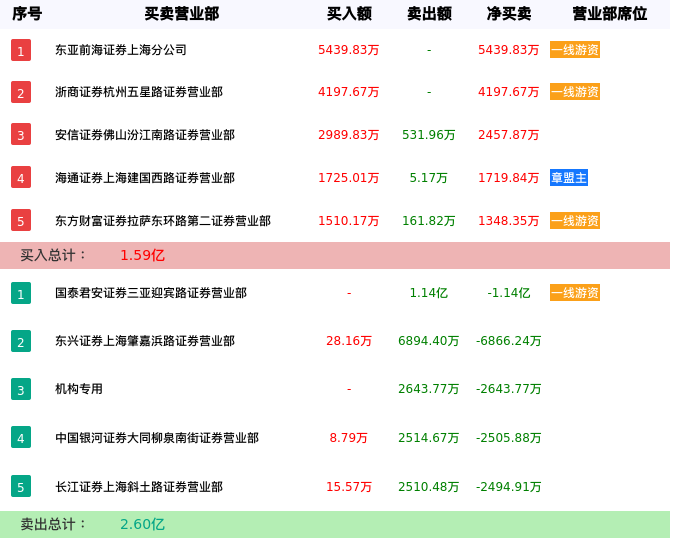Click sell amount 531.96万
Image resolution: width=676 pixels, height=540 pixels.
429,135
